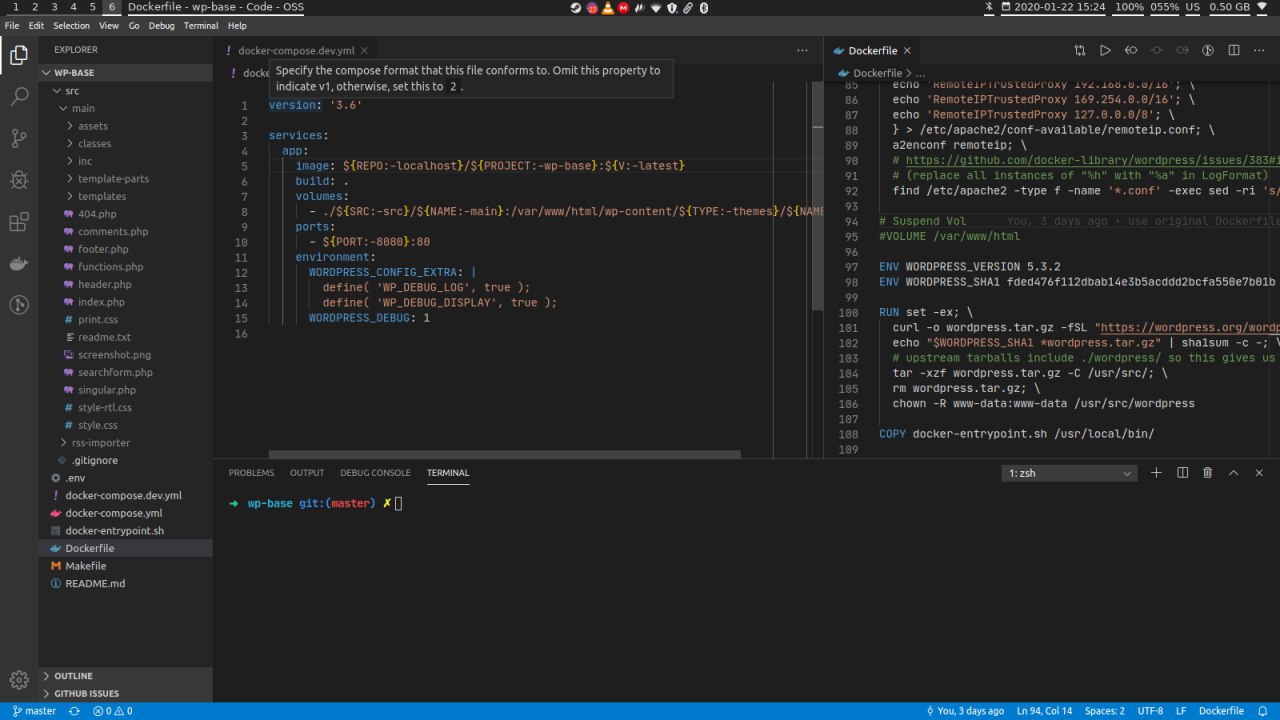Open errors and warnings count in status bar
The image size is (1280, 720).
[x=112, y=711]
